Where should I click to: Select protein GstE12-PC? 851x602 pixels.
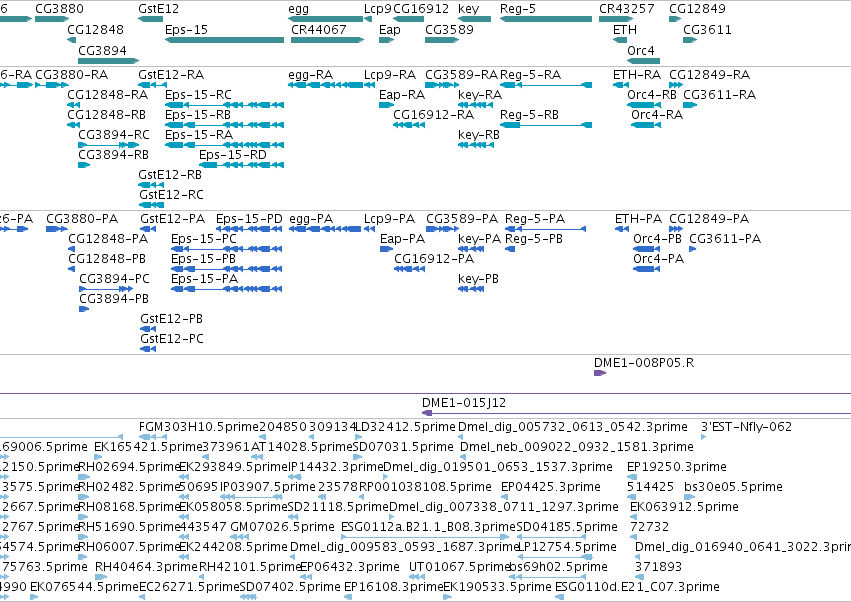tap(172, 339)
